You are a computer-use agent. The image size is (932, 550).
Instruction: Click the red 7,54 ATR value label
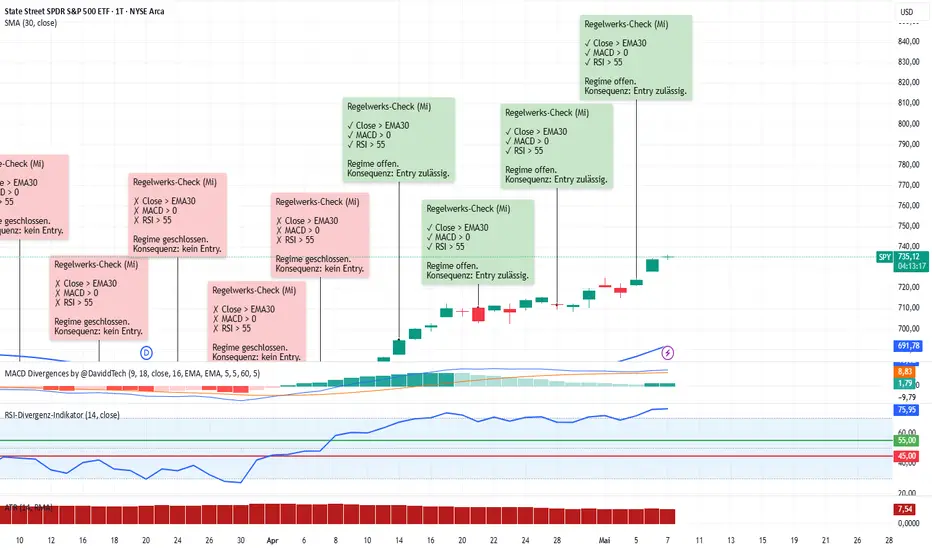coord(905,509)
